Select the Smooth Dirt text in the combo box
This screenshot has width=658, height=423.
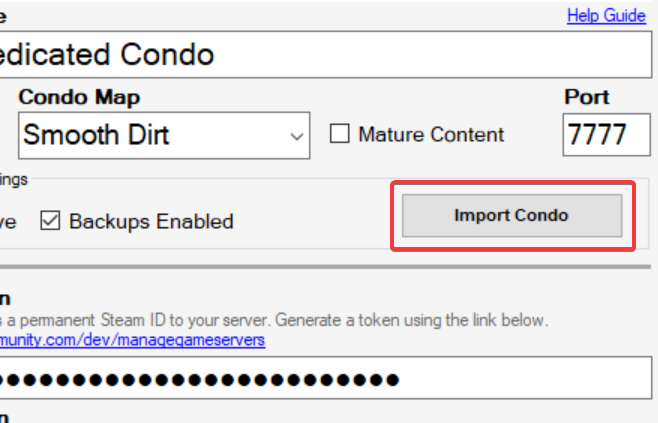[96, 135]
